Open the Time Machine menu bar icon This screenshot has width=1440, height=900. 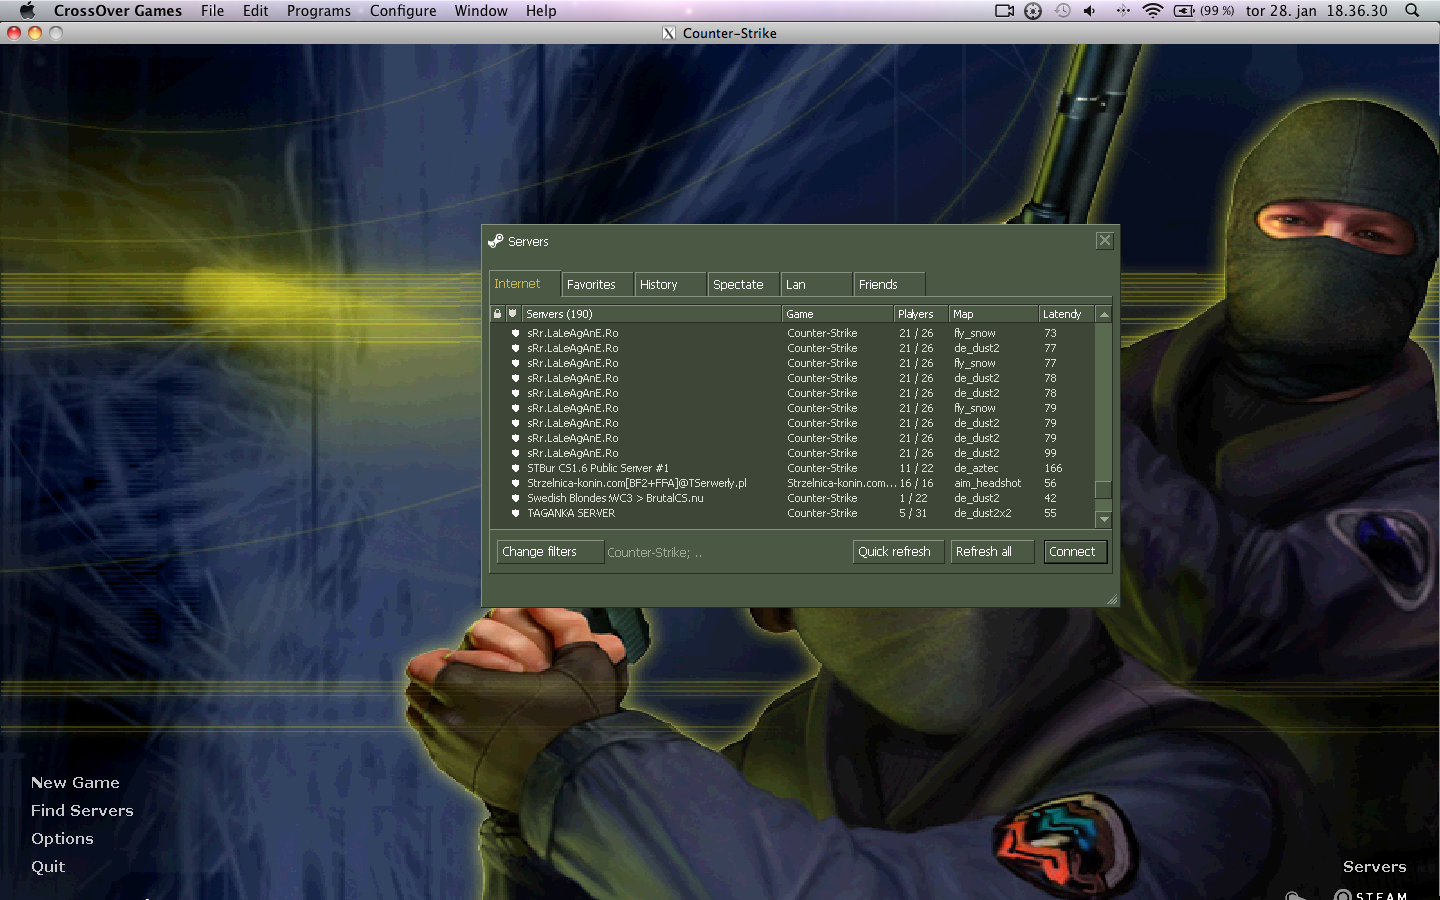tap(1062, 11)
